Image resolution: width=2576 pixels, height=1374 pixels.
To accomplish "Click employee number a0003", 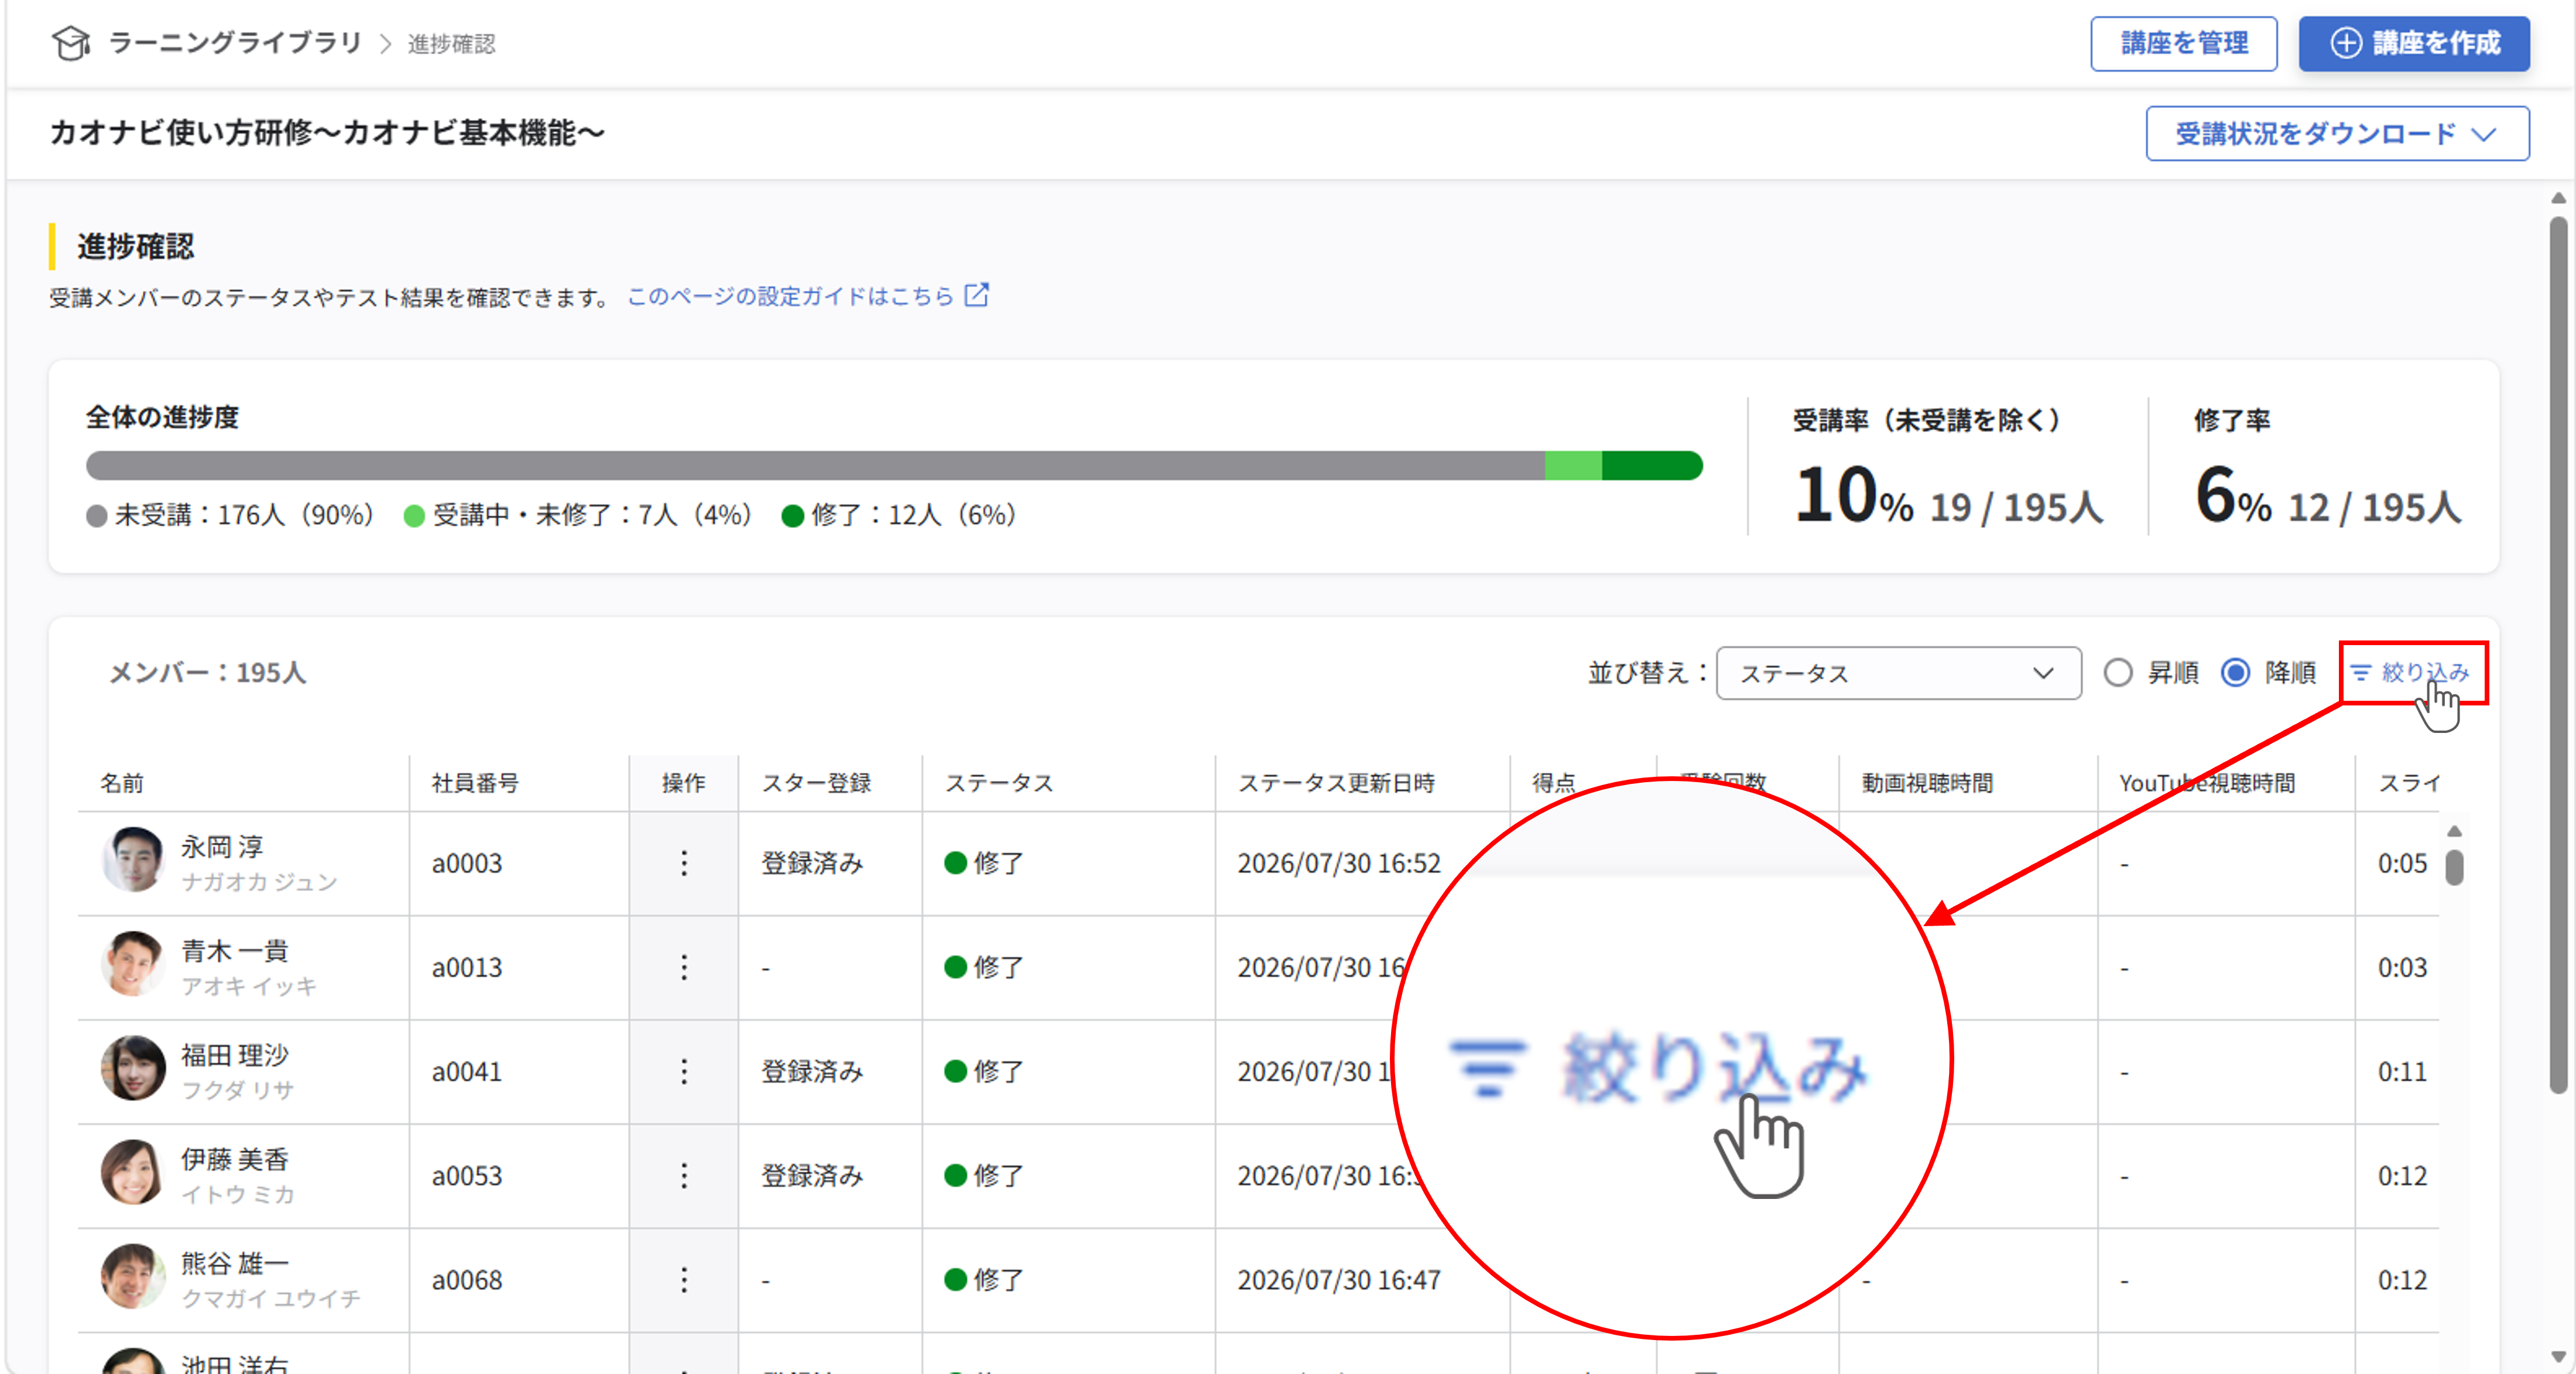I will point(467,863).
